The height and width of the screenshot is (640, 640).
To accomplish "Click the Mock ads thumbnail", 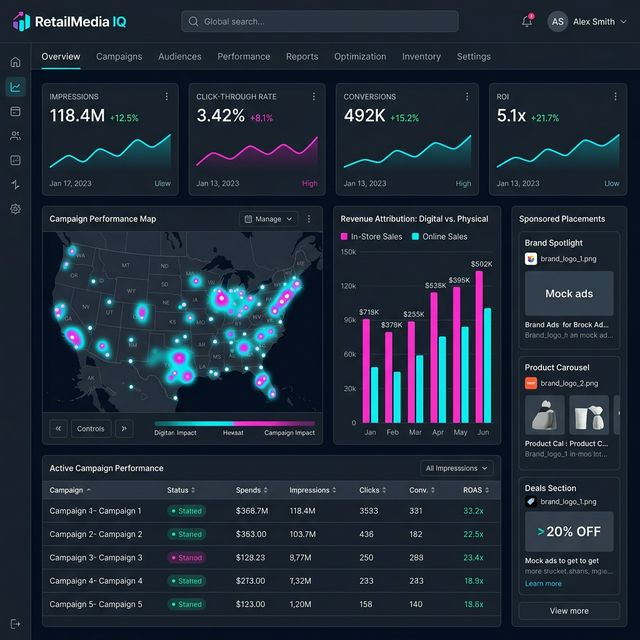I will coord(569,293).
